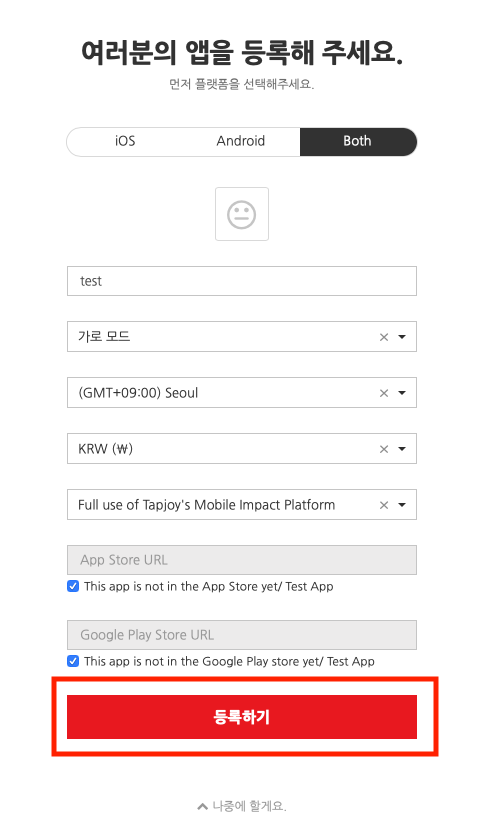
Task: Expand the Full use of Tapjoy's platform dropdown
Action: tap(402, 505)
